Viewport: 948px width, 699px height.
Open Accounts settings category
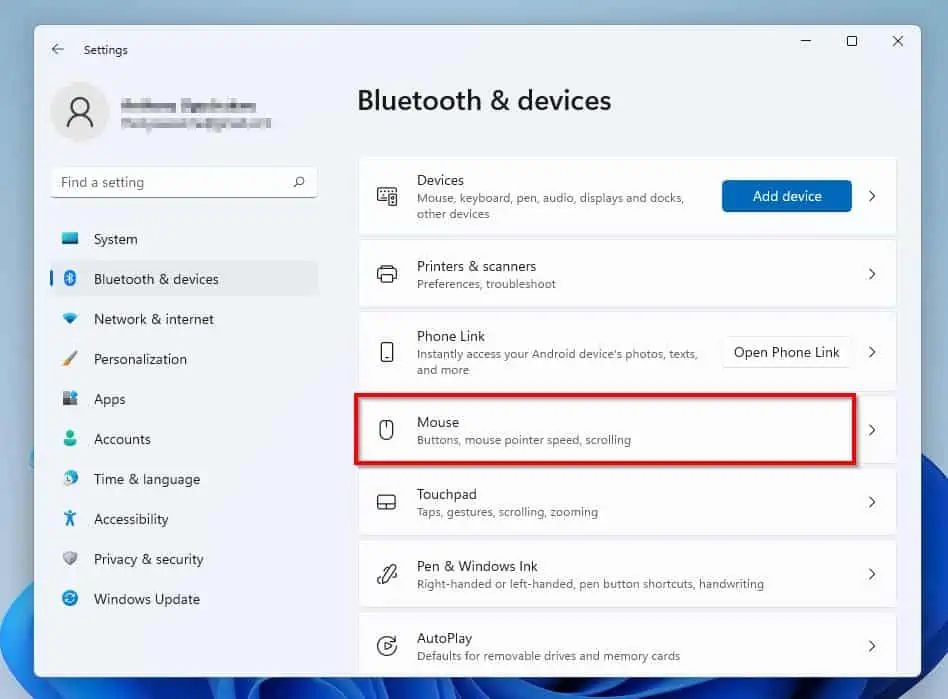coord(184,438)
